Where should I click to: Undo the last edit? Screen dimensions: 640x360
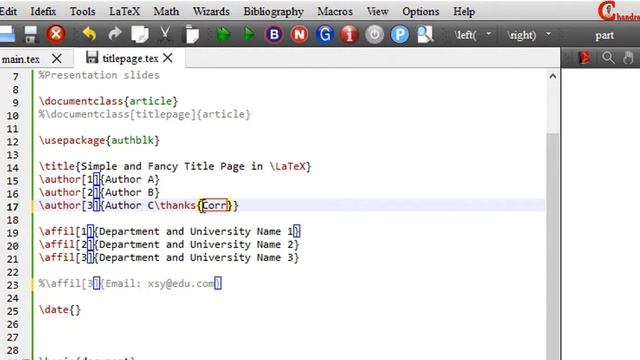point(89,34)
